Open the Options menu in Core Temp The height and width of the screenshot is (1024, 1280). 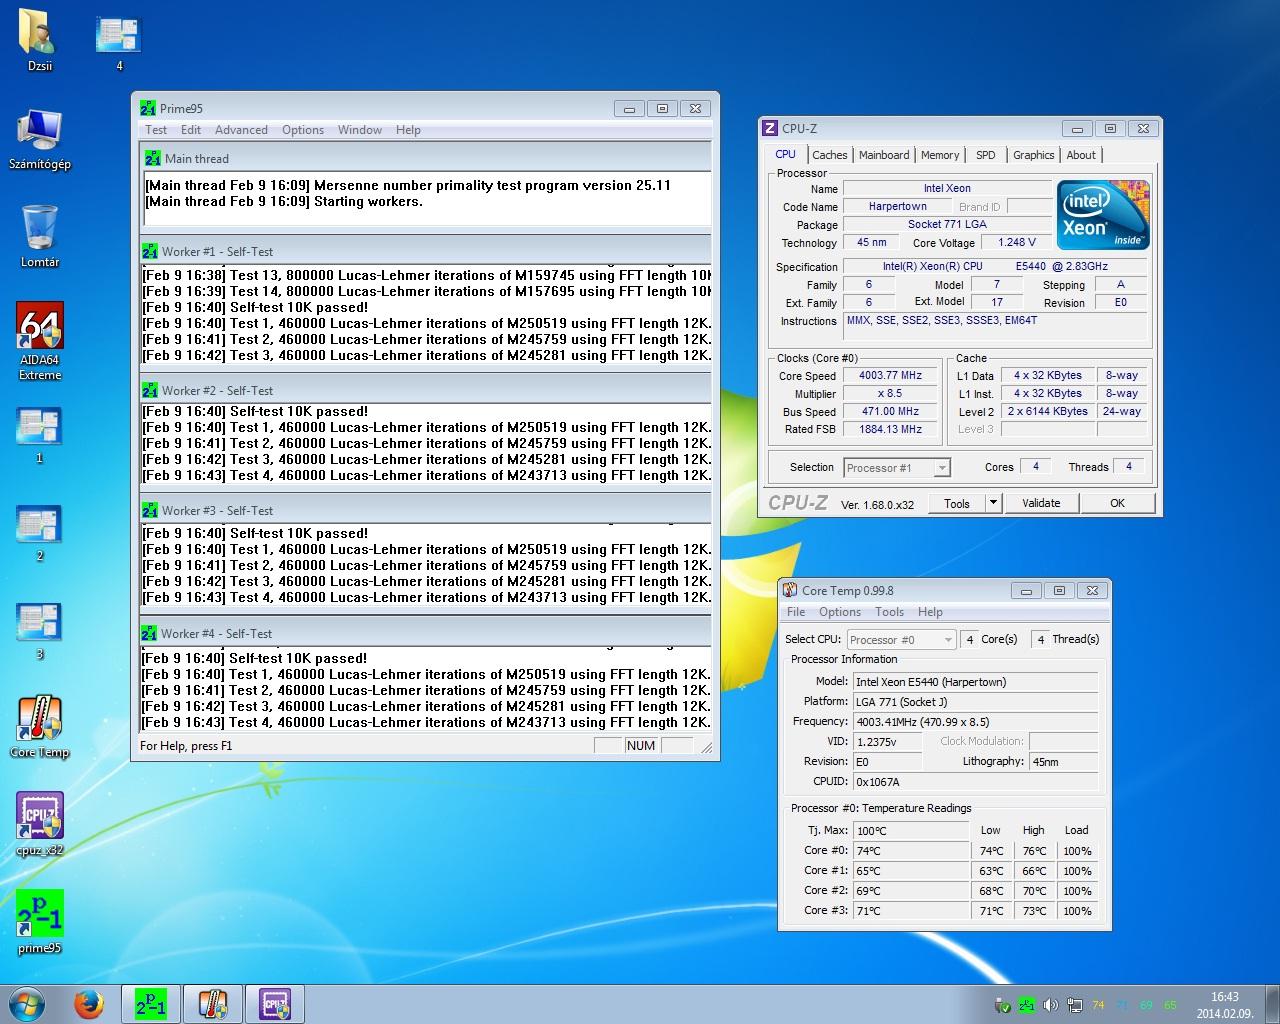click(839, 612)
